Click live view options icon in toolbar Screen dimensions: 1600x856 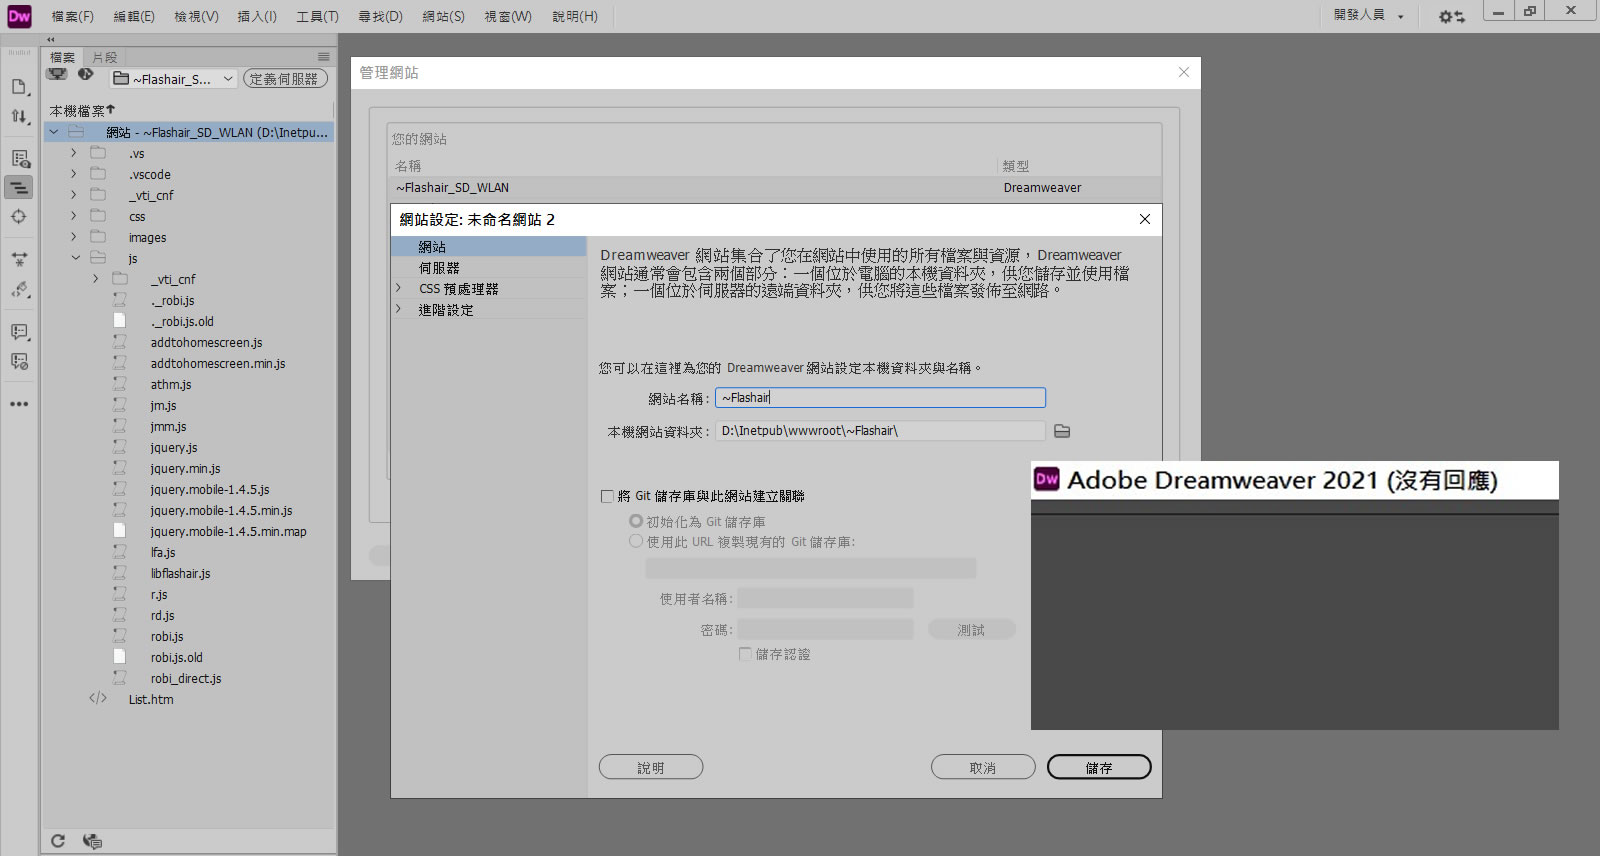pyautogui.click(x=19, y=158)
